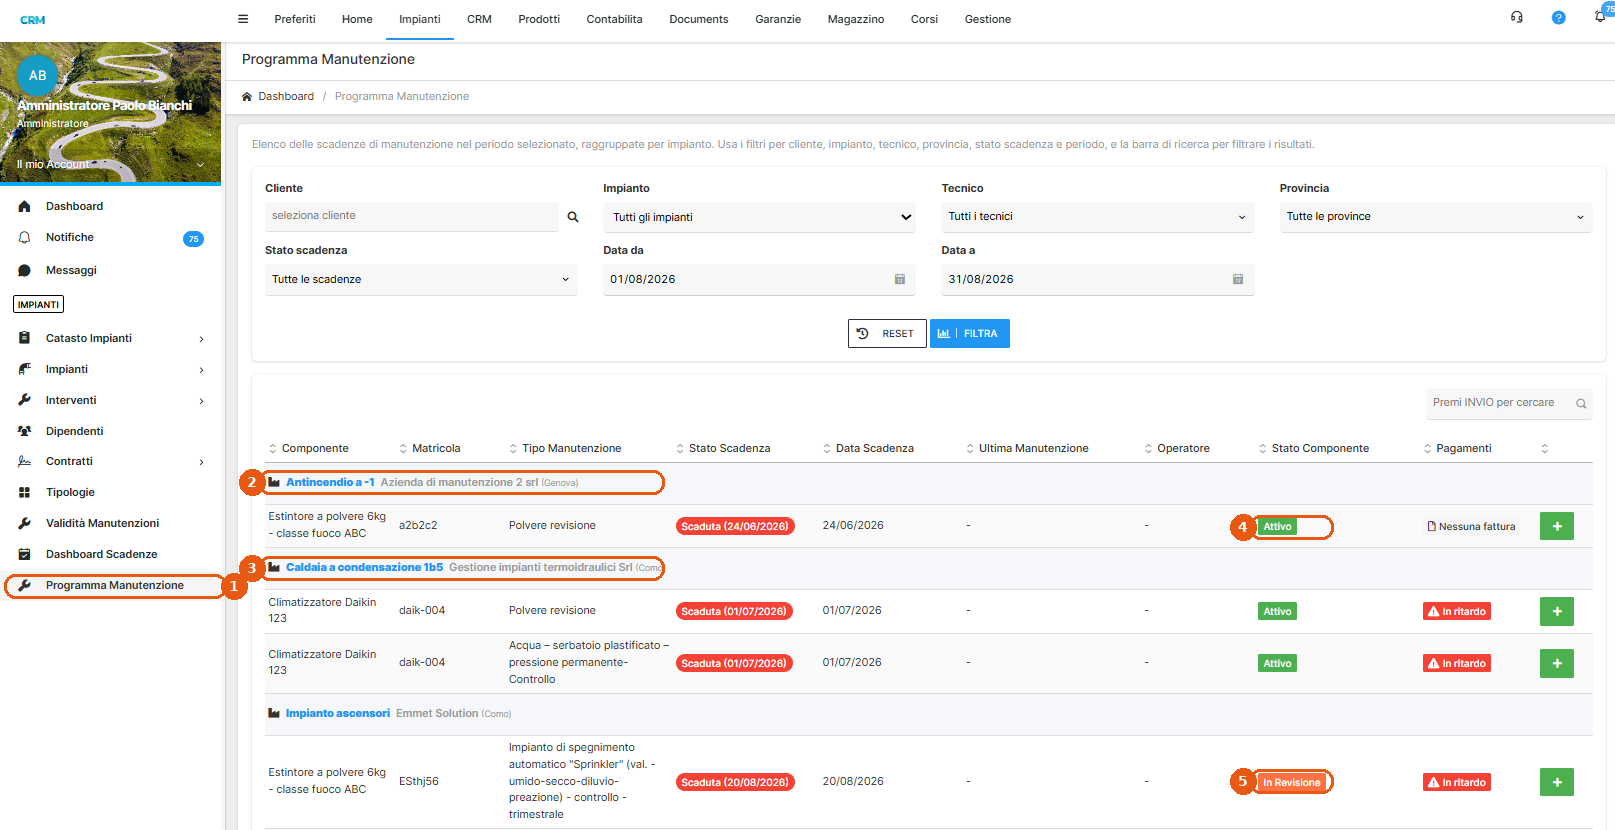Screen dimensions: 1615x830
Task: Click the Dashboard Scadenze calendar icon
Action: [x=25, y=554]
